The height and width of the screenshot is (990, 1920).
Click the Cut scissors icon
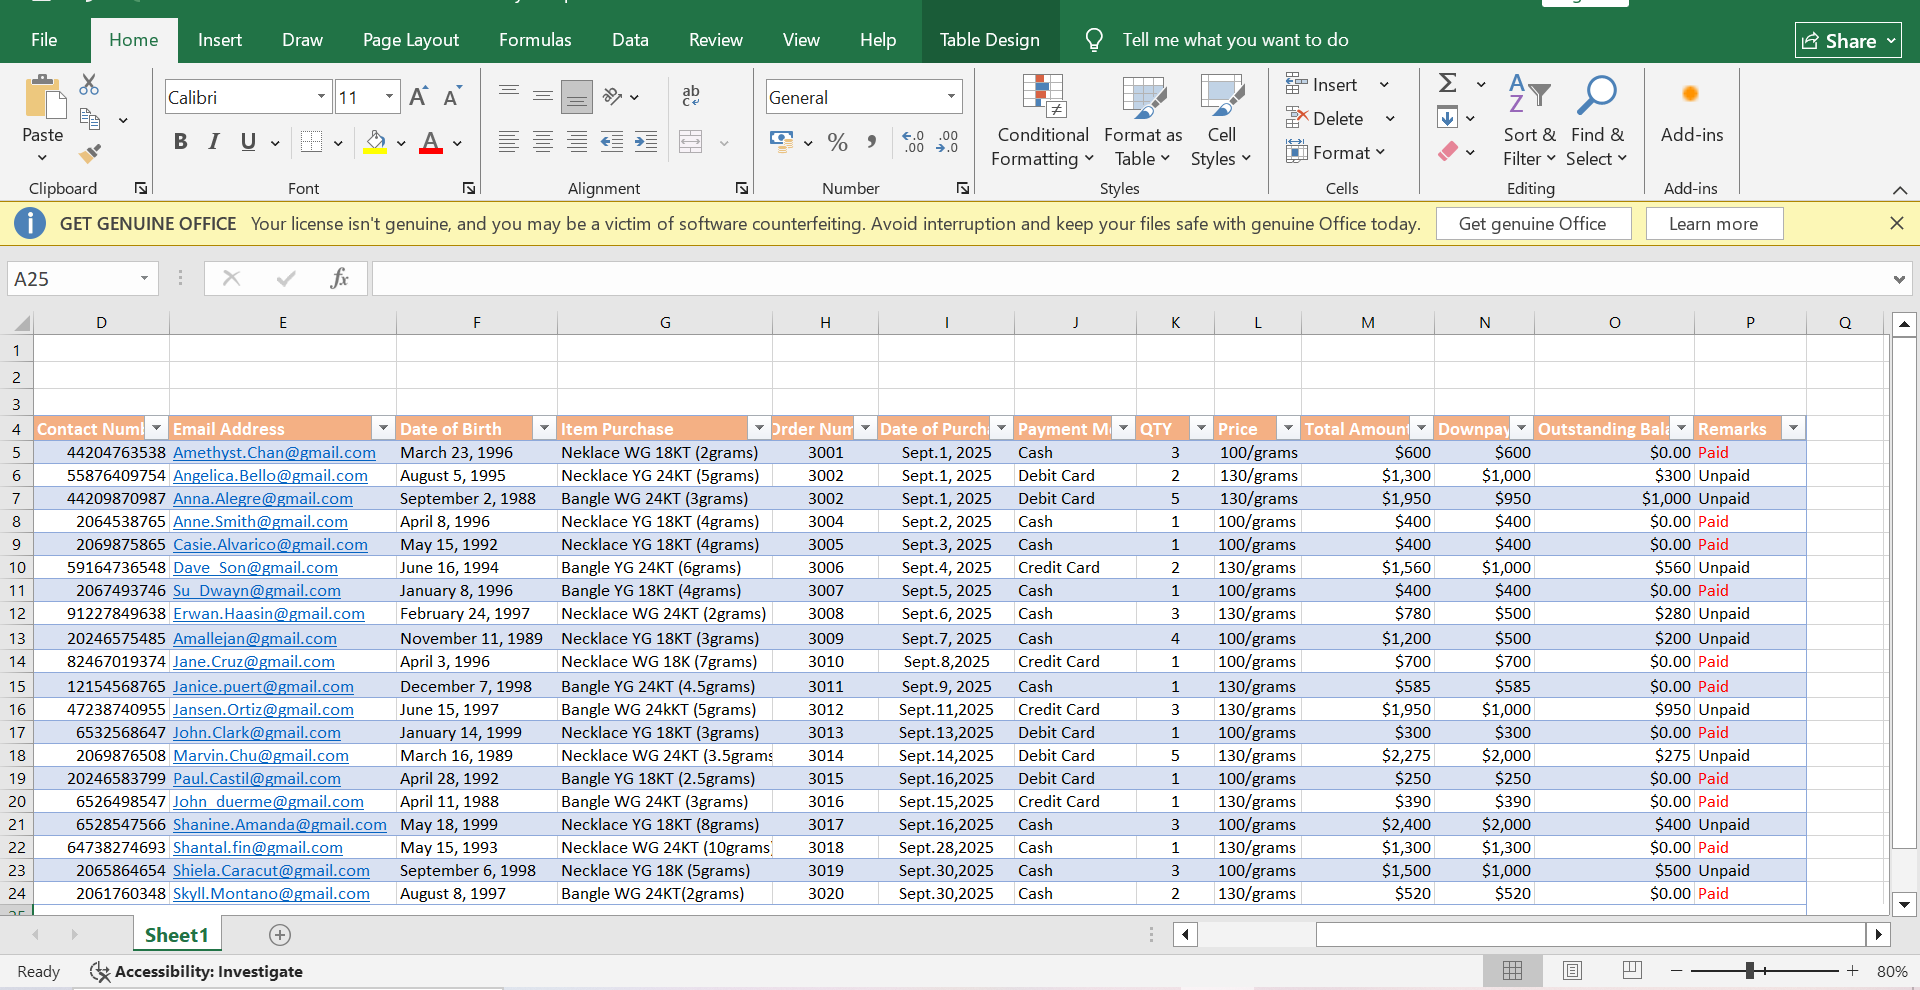90,85
